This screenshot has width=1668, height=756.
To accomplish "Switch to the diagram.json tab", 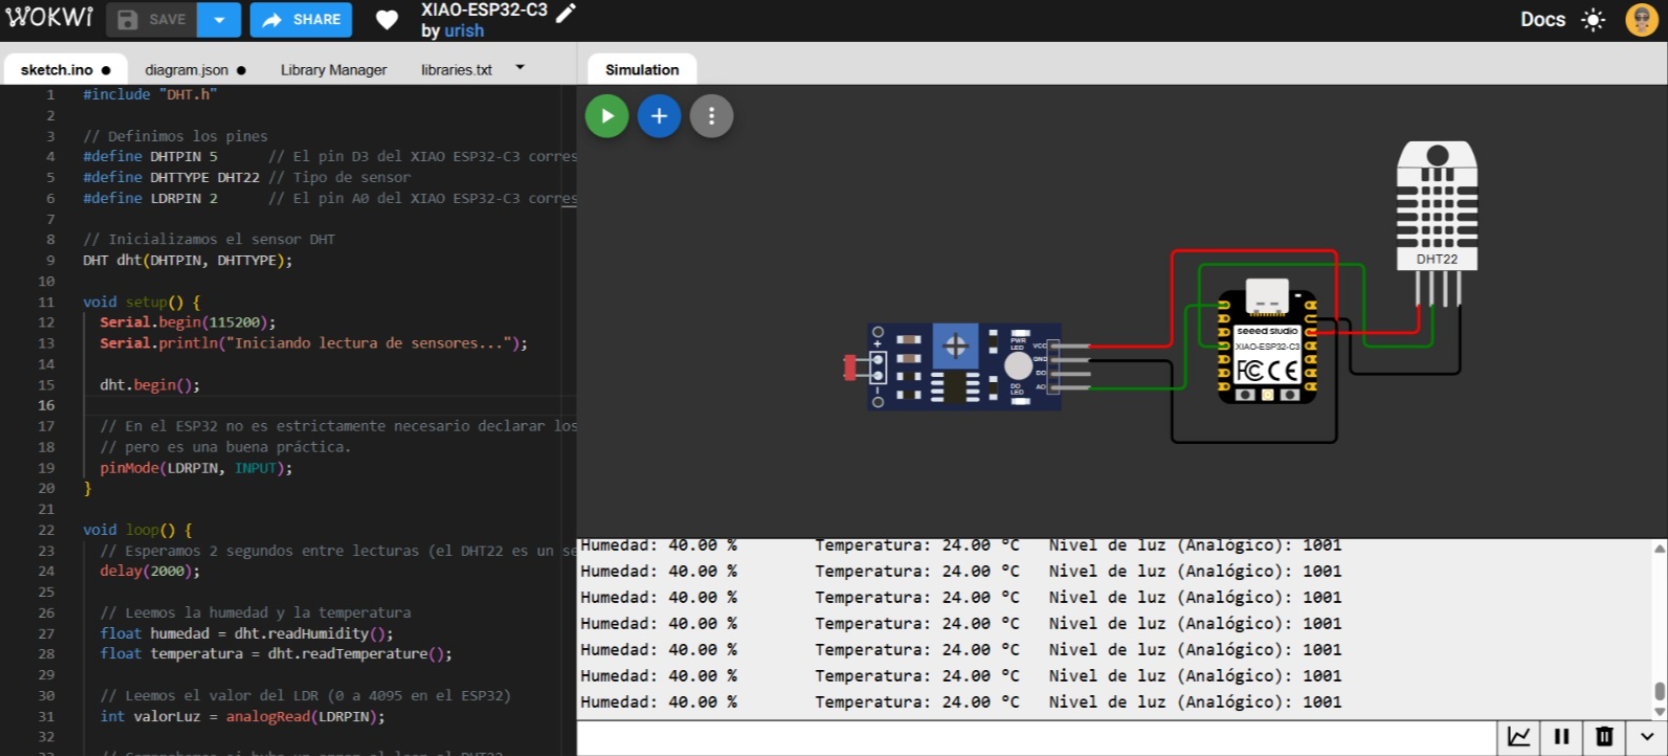I will click(195, 70).
